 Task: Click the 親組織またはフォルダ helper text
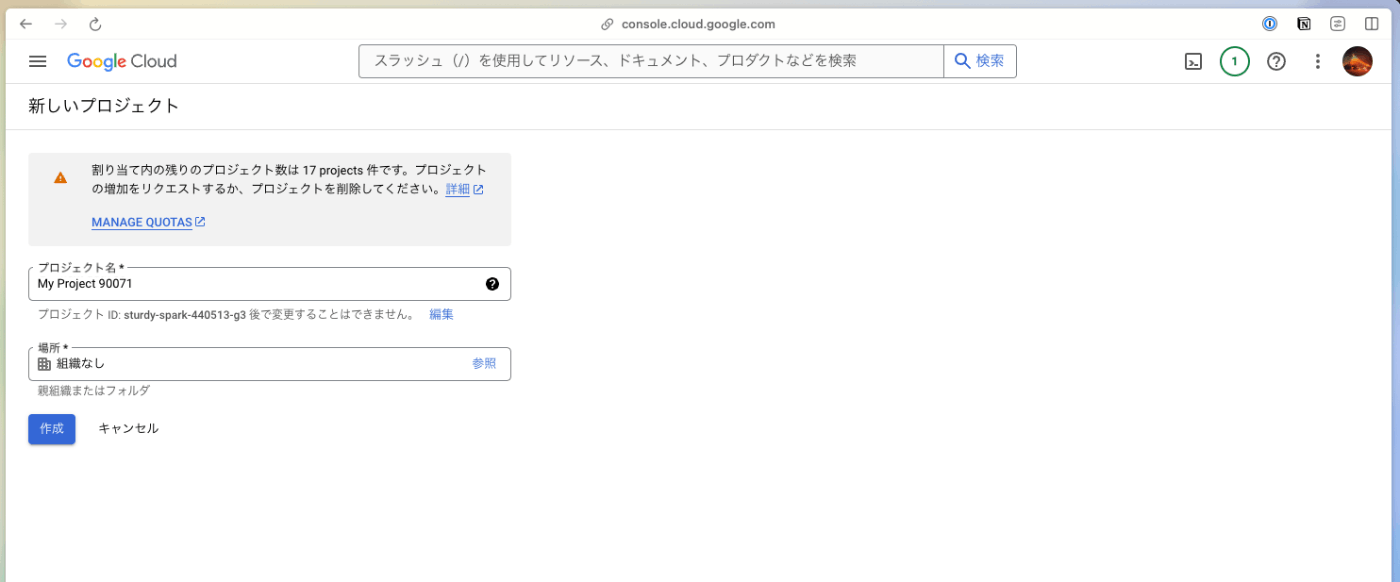click(x=94, y=391)
